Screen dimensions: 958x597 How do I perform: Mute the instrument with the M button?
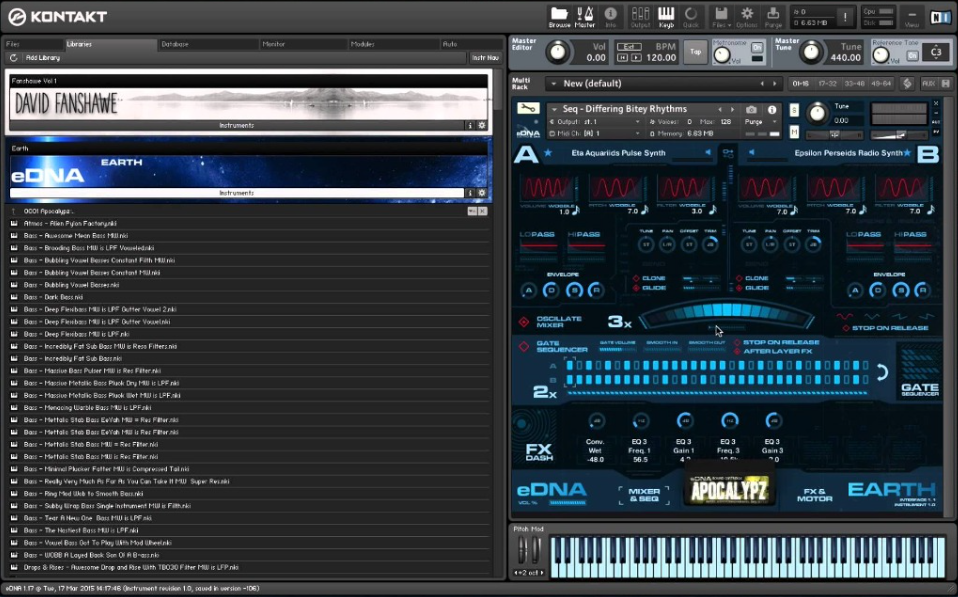point(794,131)
